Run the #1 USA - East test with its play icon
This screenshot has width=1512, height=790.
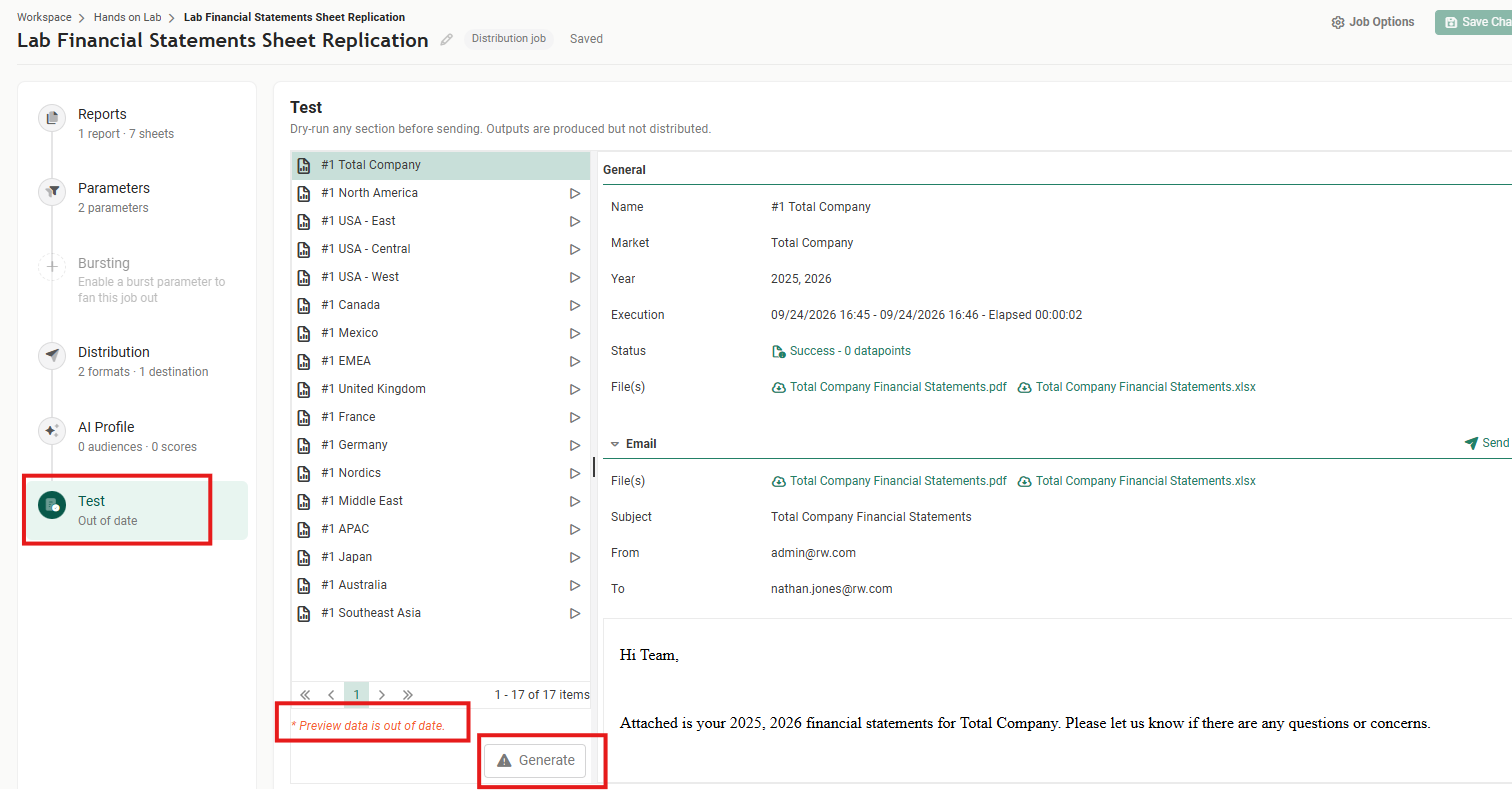575,221
